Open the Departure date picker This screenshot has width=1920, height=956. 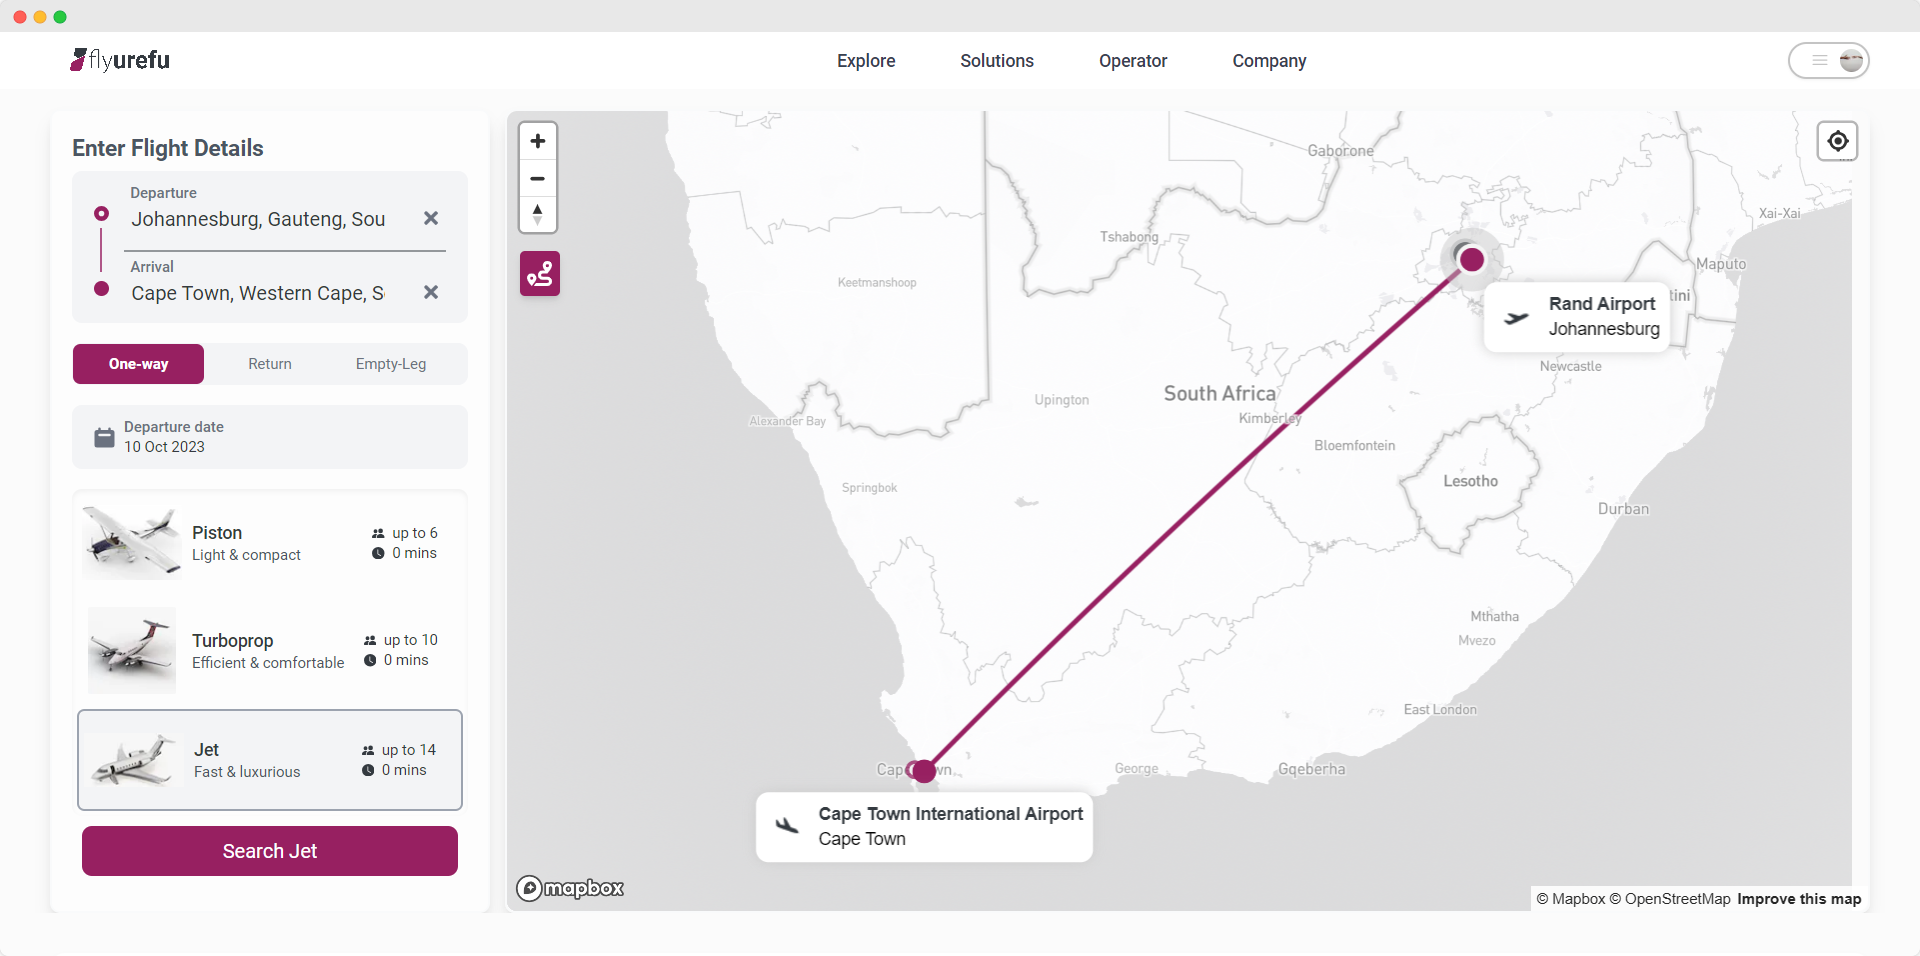[x=270, y=437]
